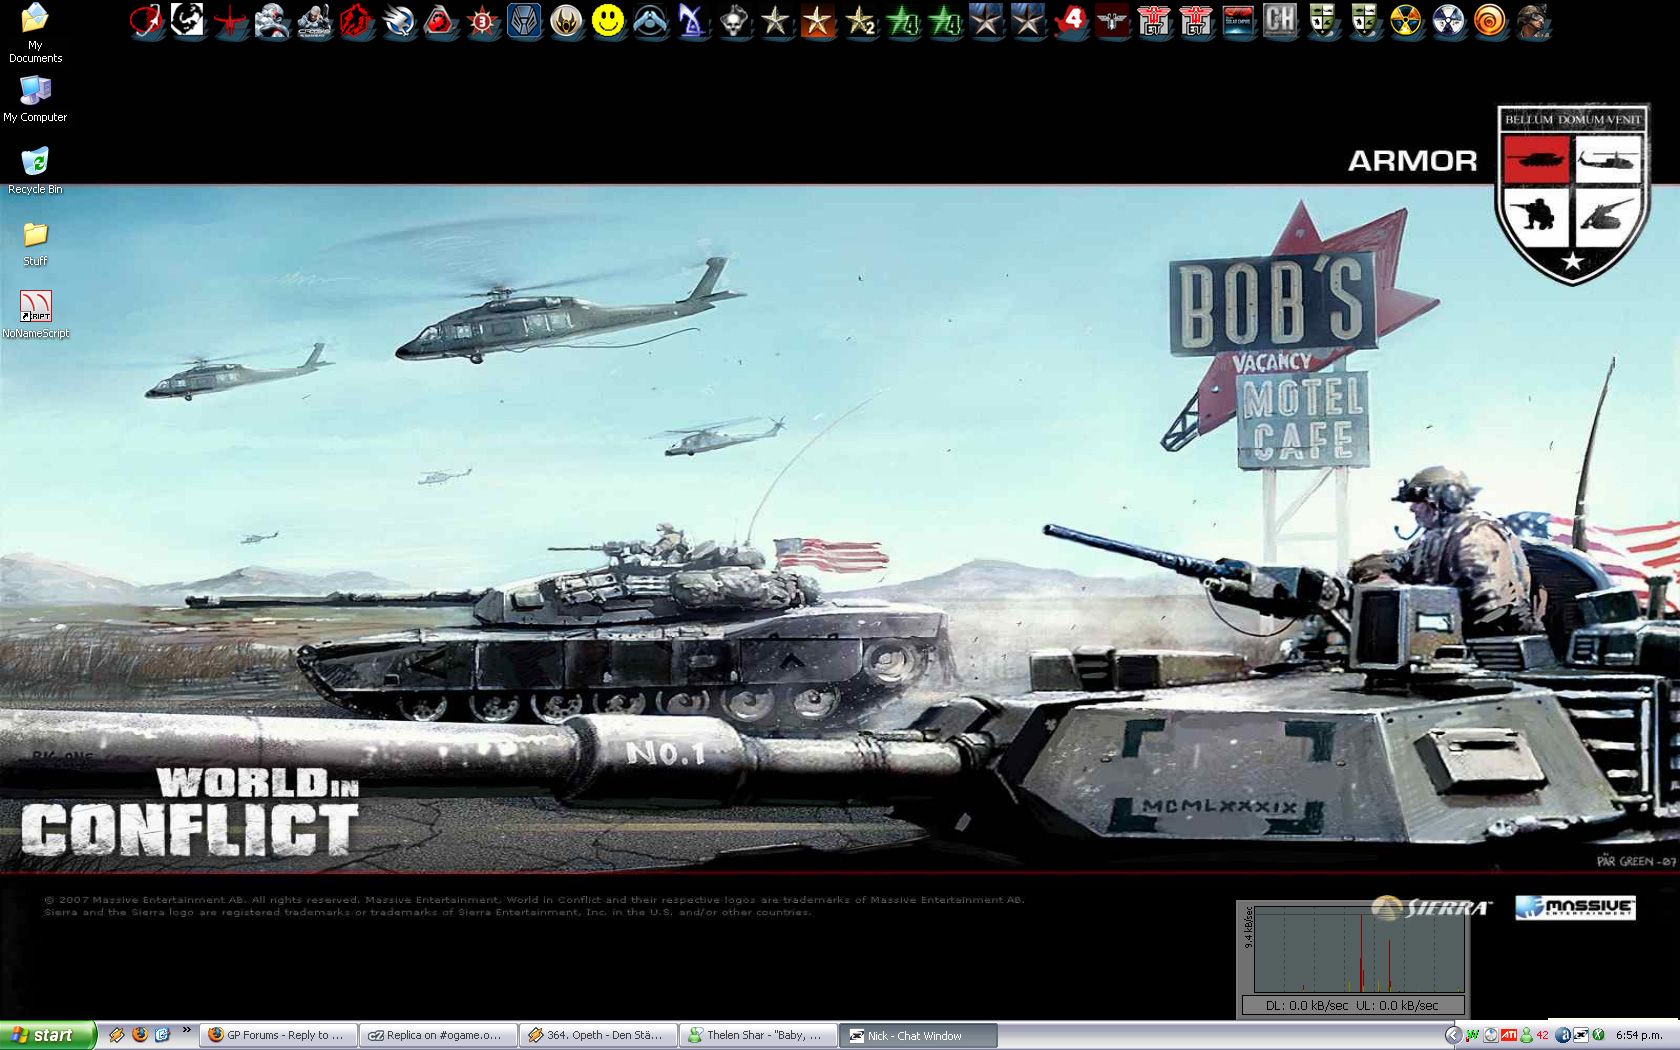The image size is (1680, 1050).
Task: Launch the helmeted soldier face dock icon
Action: point(1532,20)
